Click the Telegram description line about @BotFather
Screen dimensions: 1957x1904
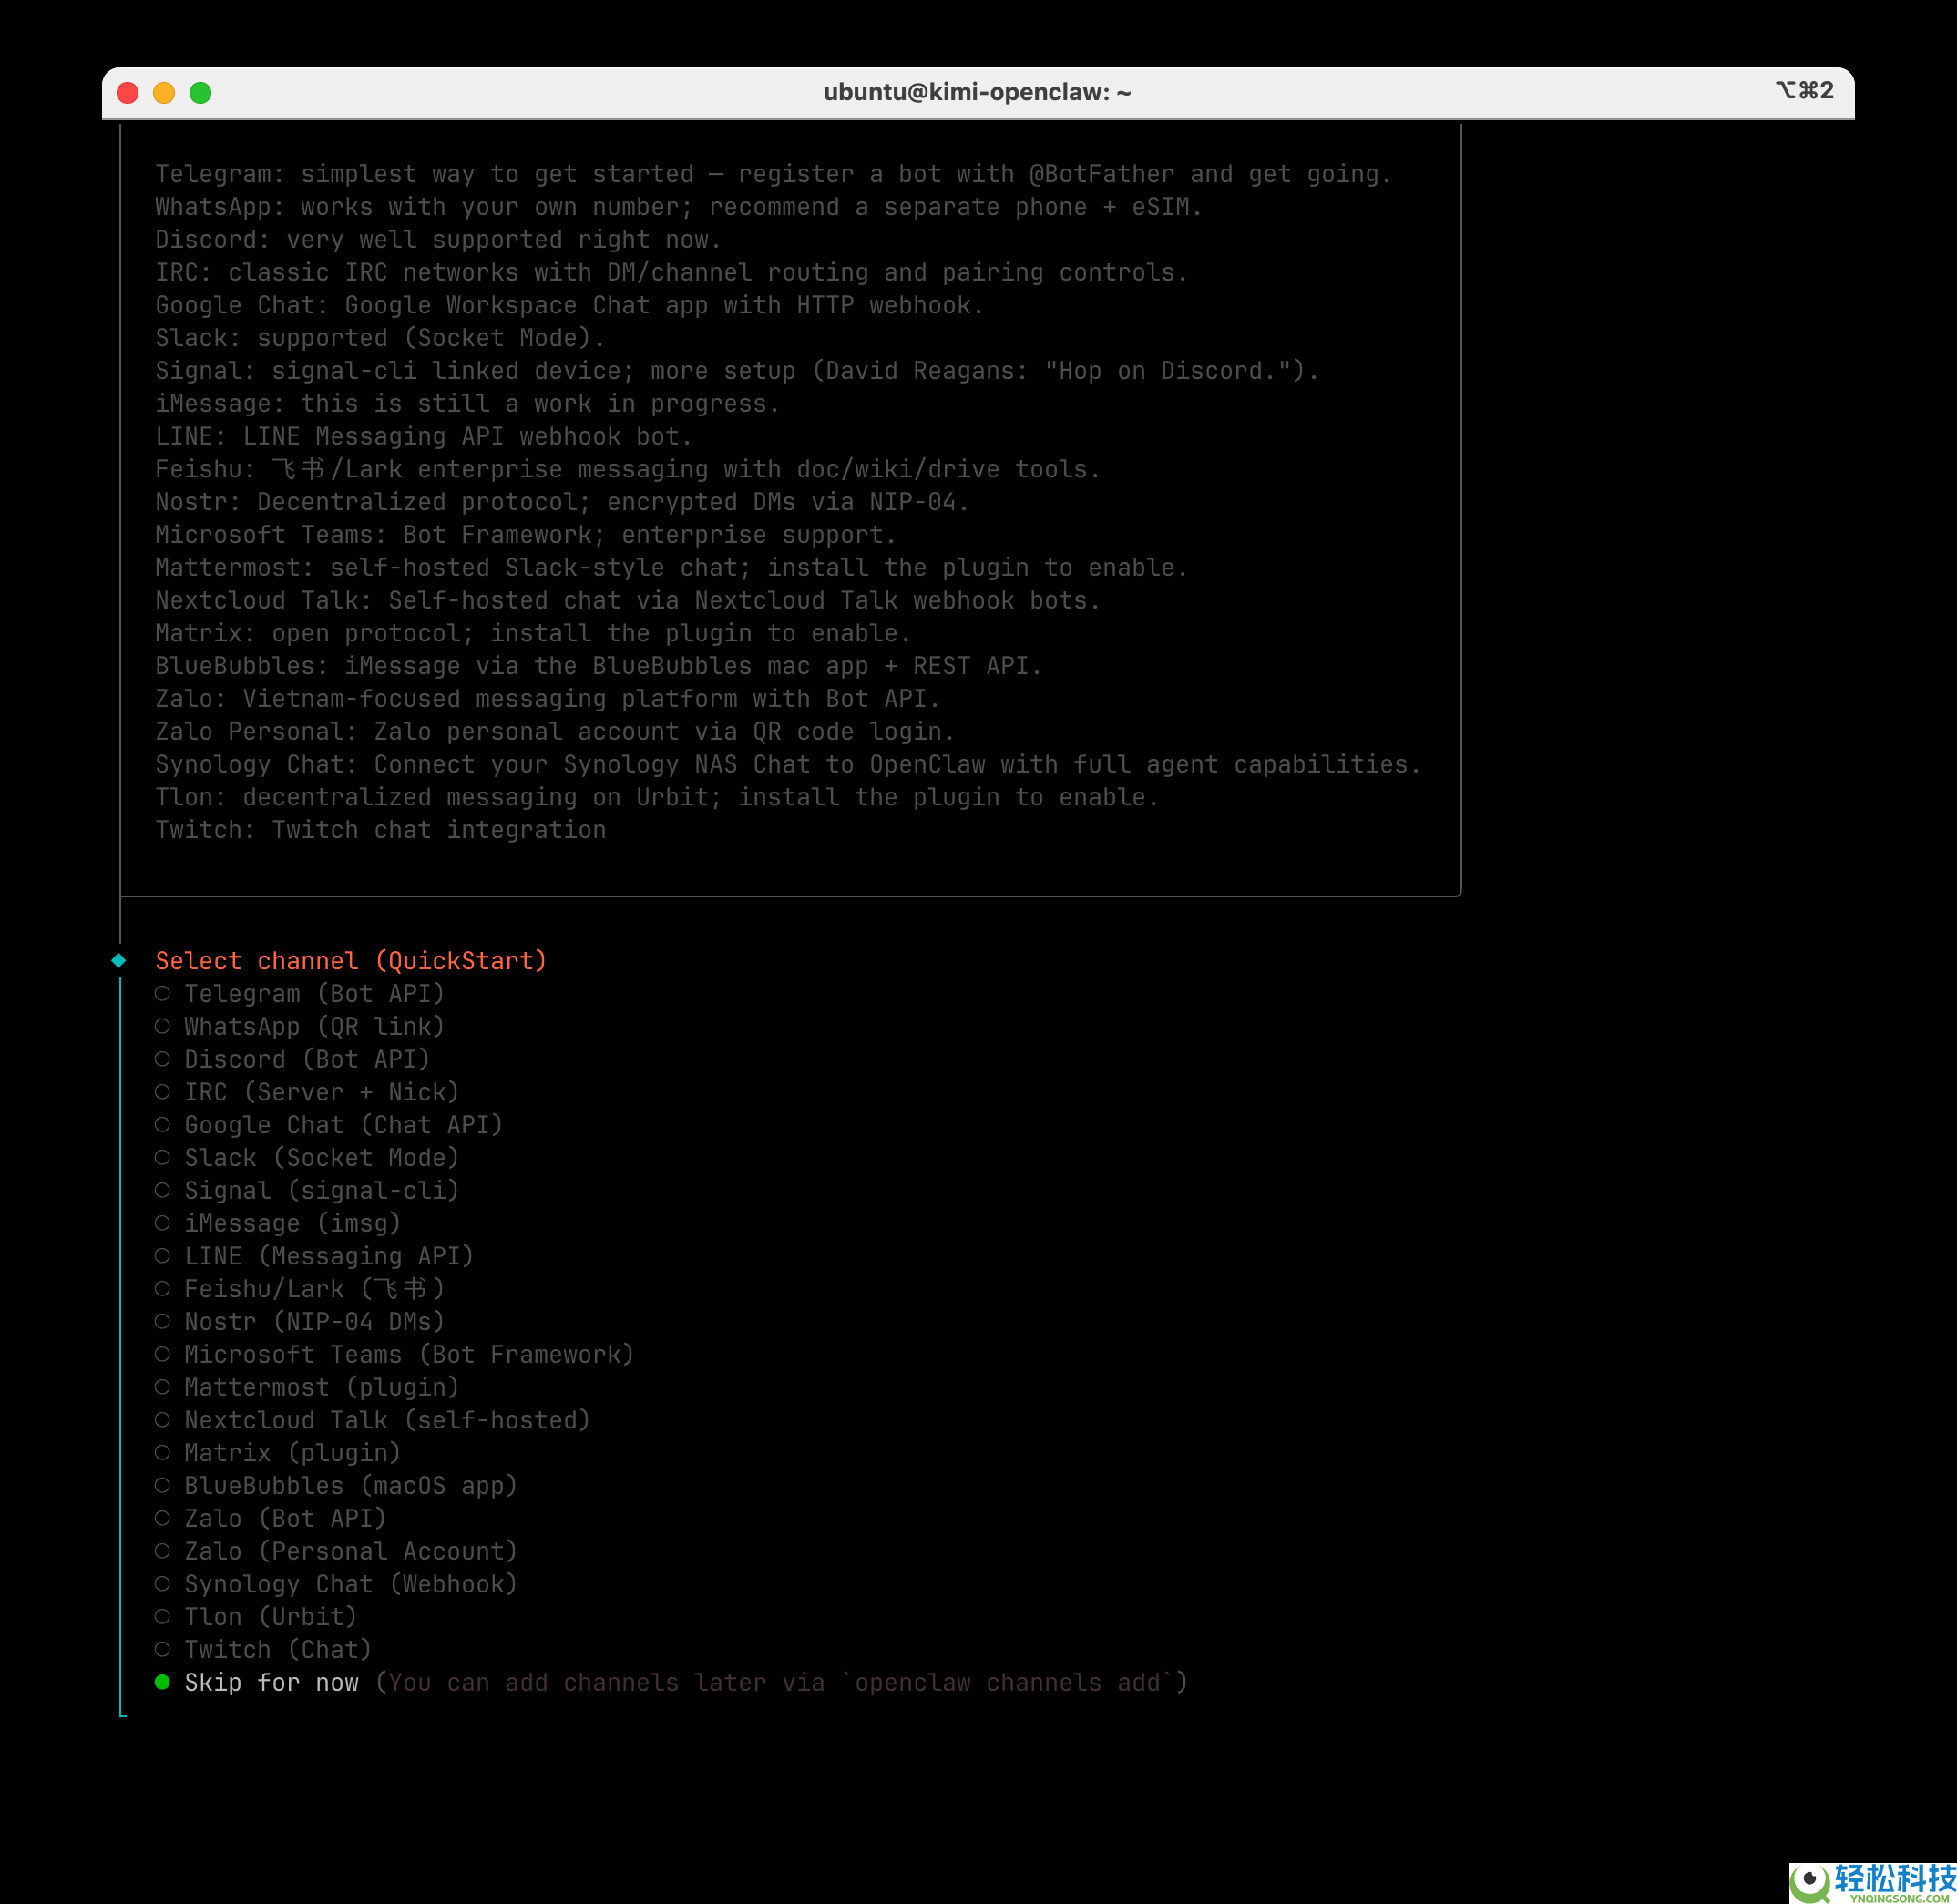773,174
